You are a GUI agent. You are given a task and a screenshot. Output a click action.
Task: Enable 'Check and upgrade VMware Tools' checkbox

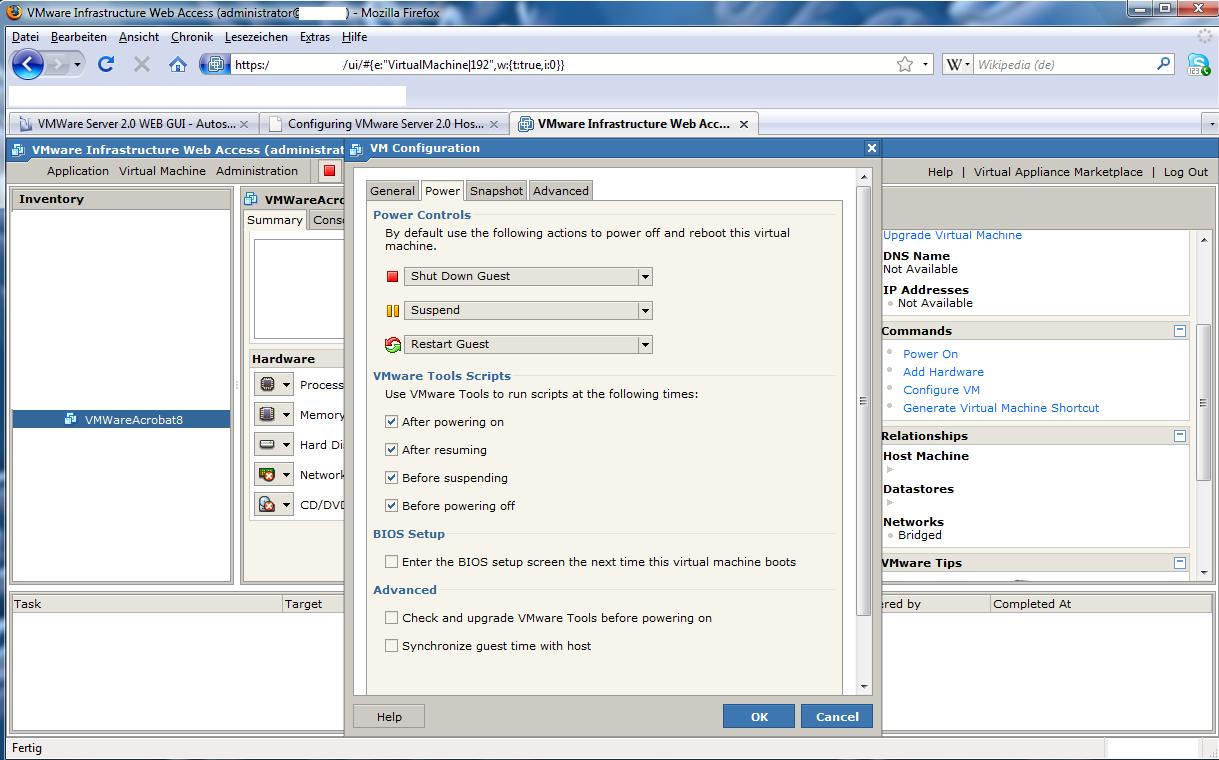coord(392,618)
